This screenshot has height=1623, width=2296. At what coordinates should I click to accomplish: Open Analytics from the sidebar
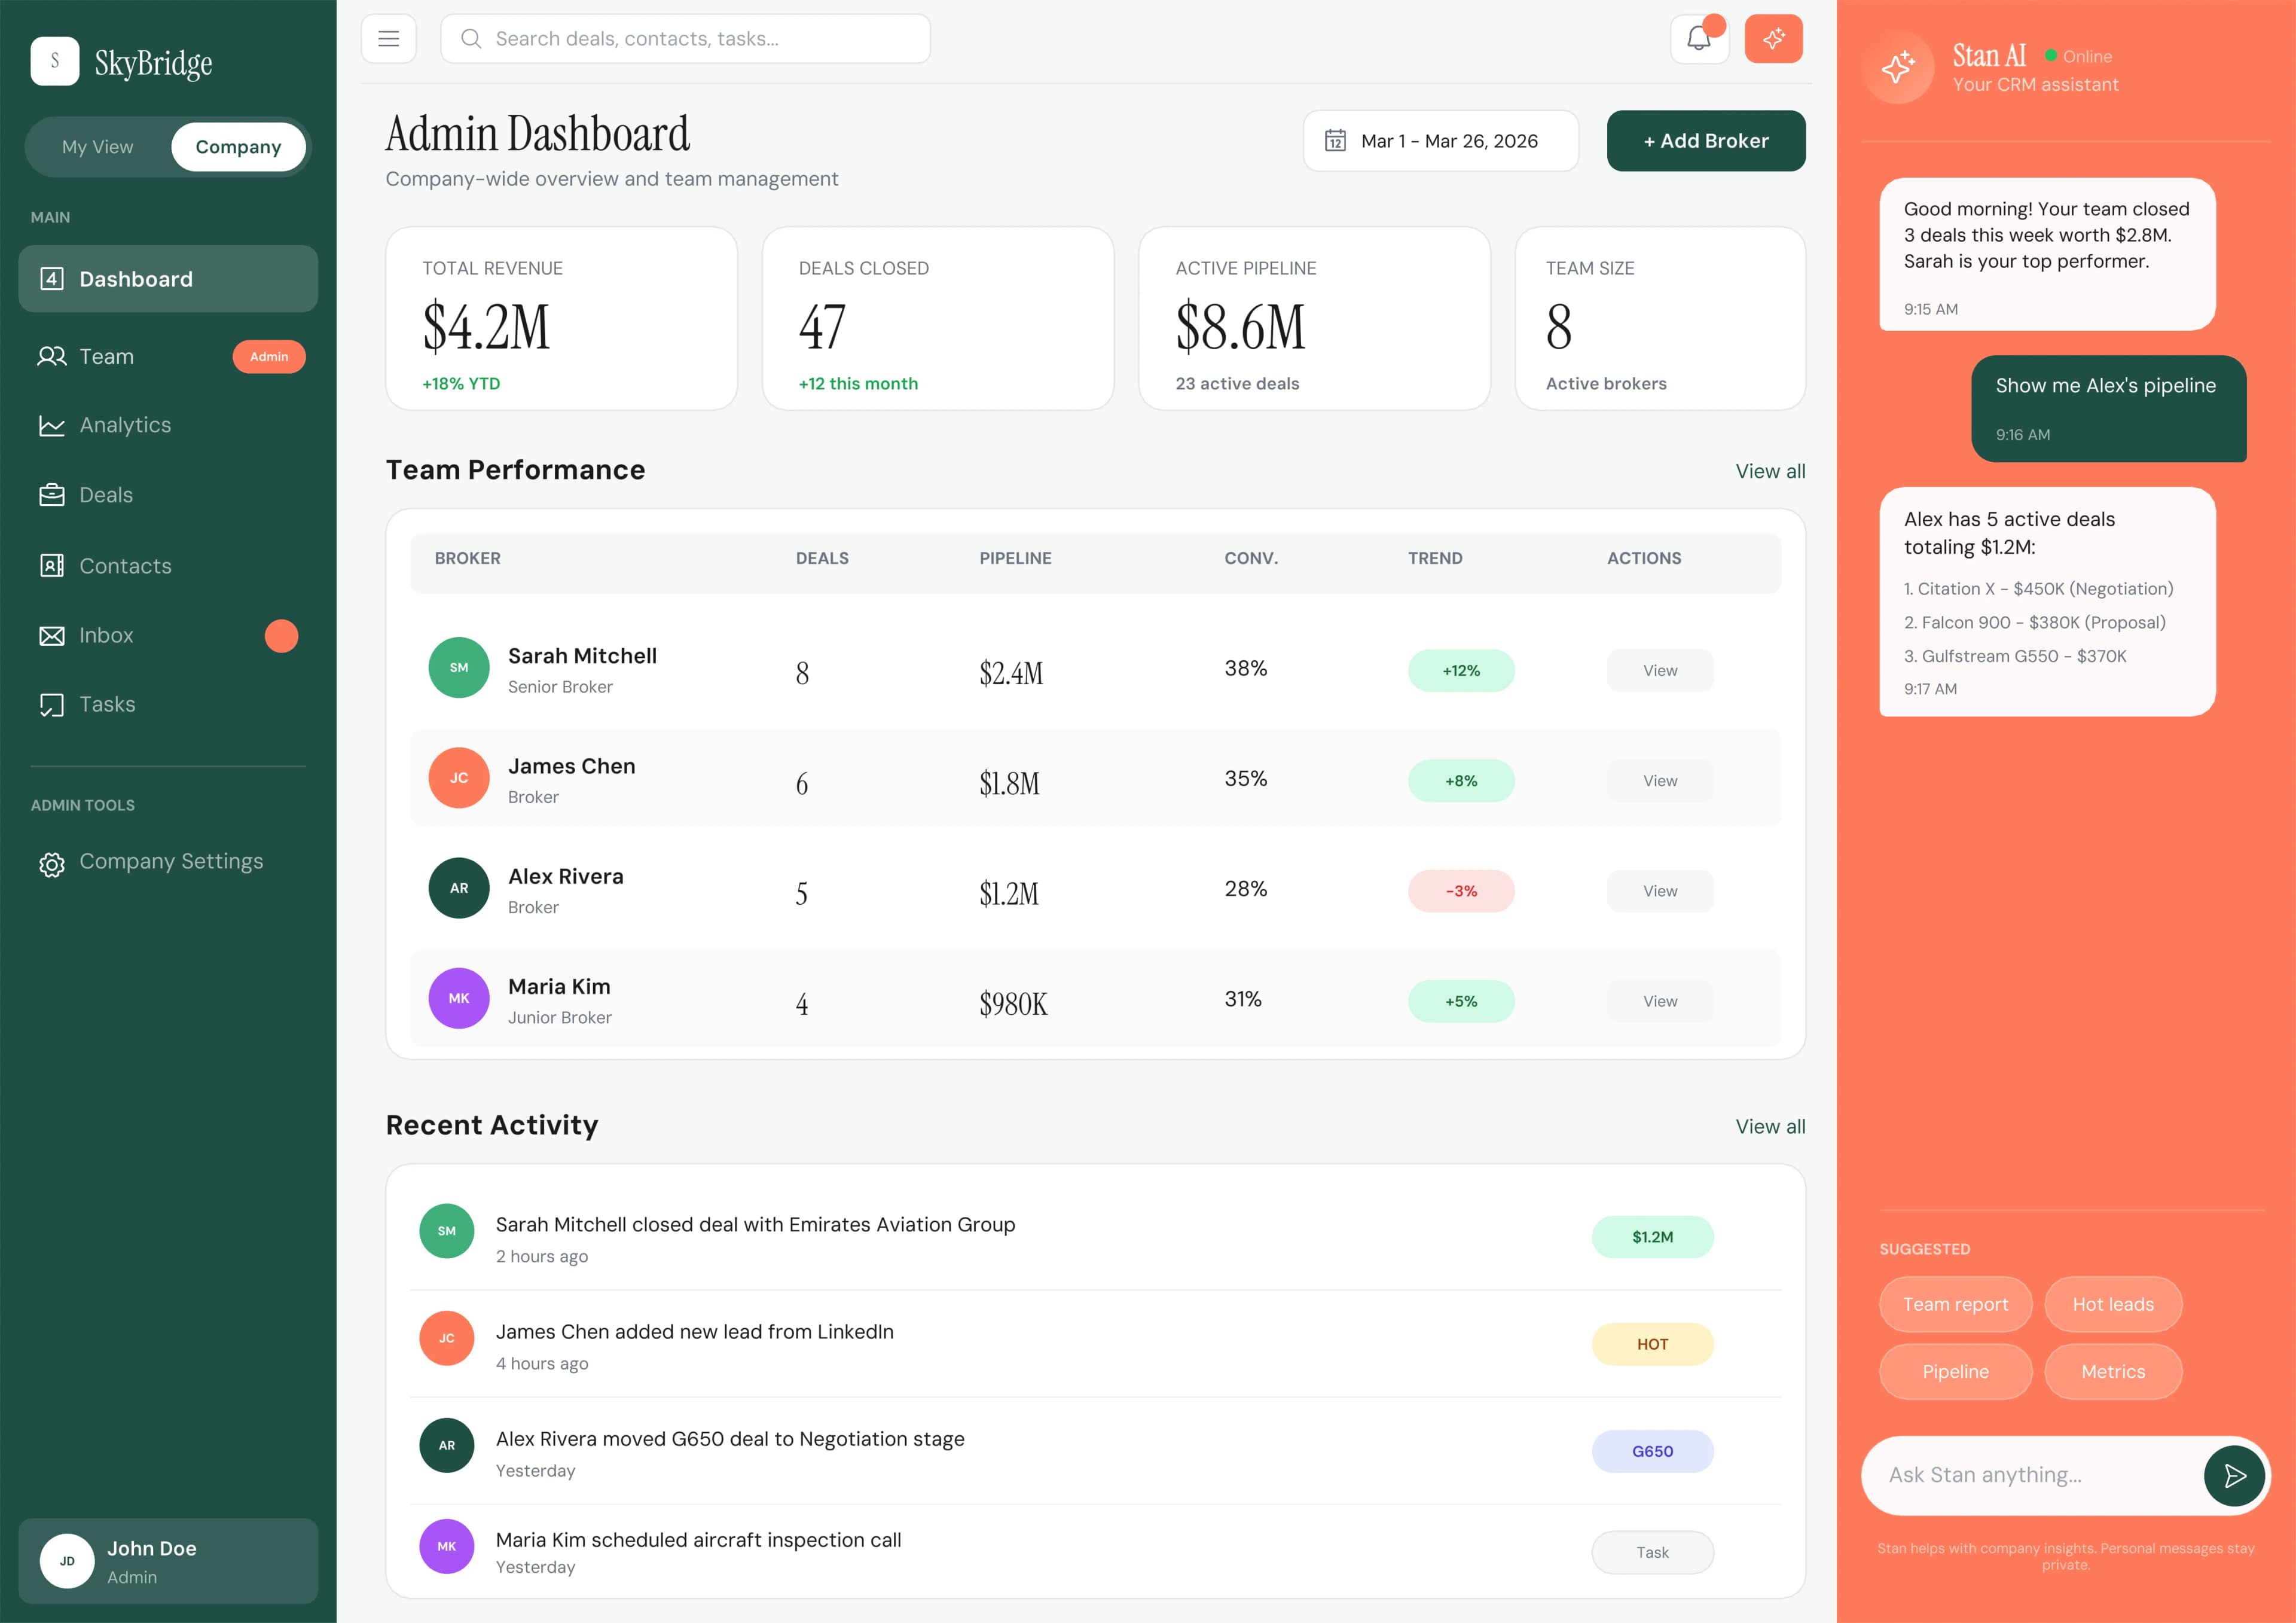click(126, 425)
